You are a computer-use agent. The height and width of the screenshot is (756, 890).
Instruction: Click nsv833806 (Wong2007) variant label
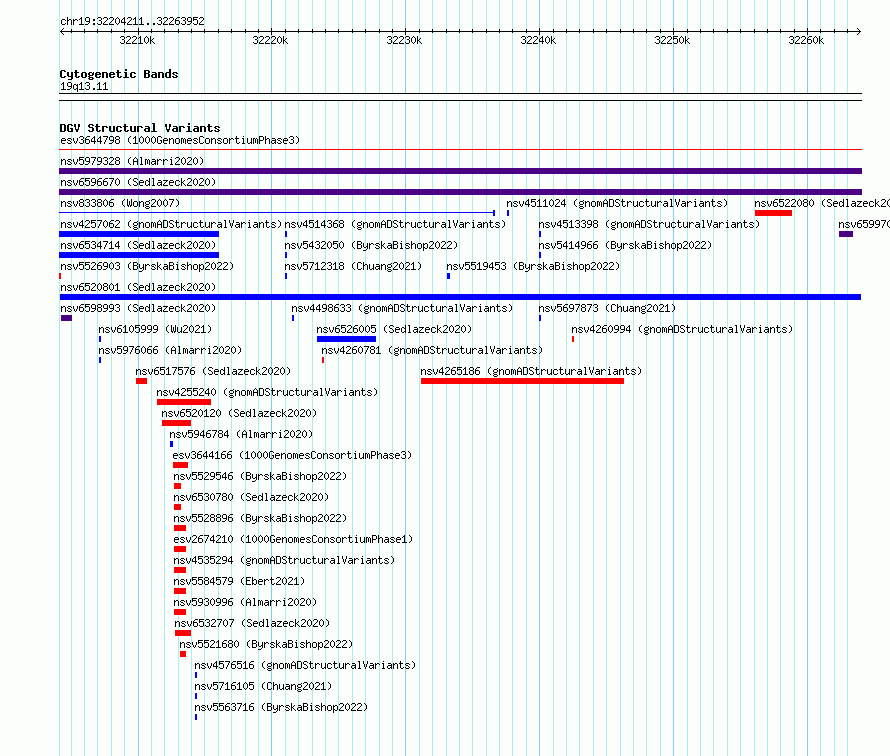pos(120,203)
